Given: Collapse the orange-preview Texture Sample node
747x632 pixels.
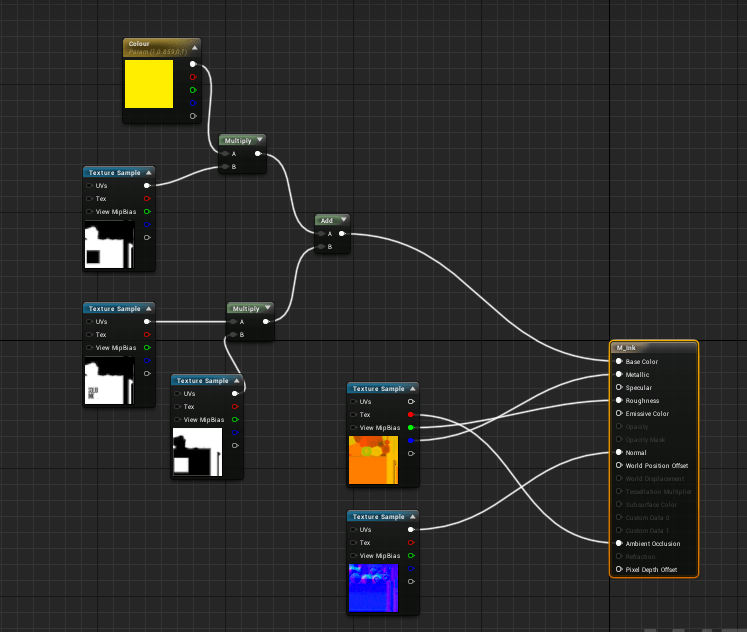Looking at the screenshot, I should tap(413, 389).
